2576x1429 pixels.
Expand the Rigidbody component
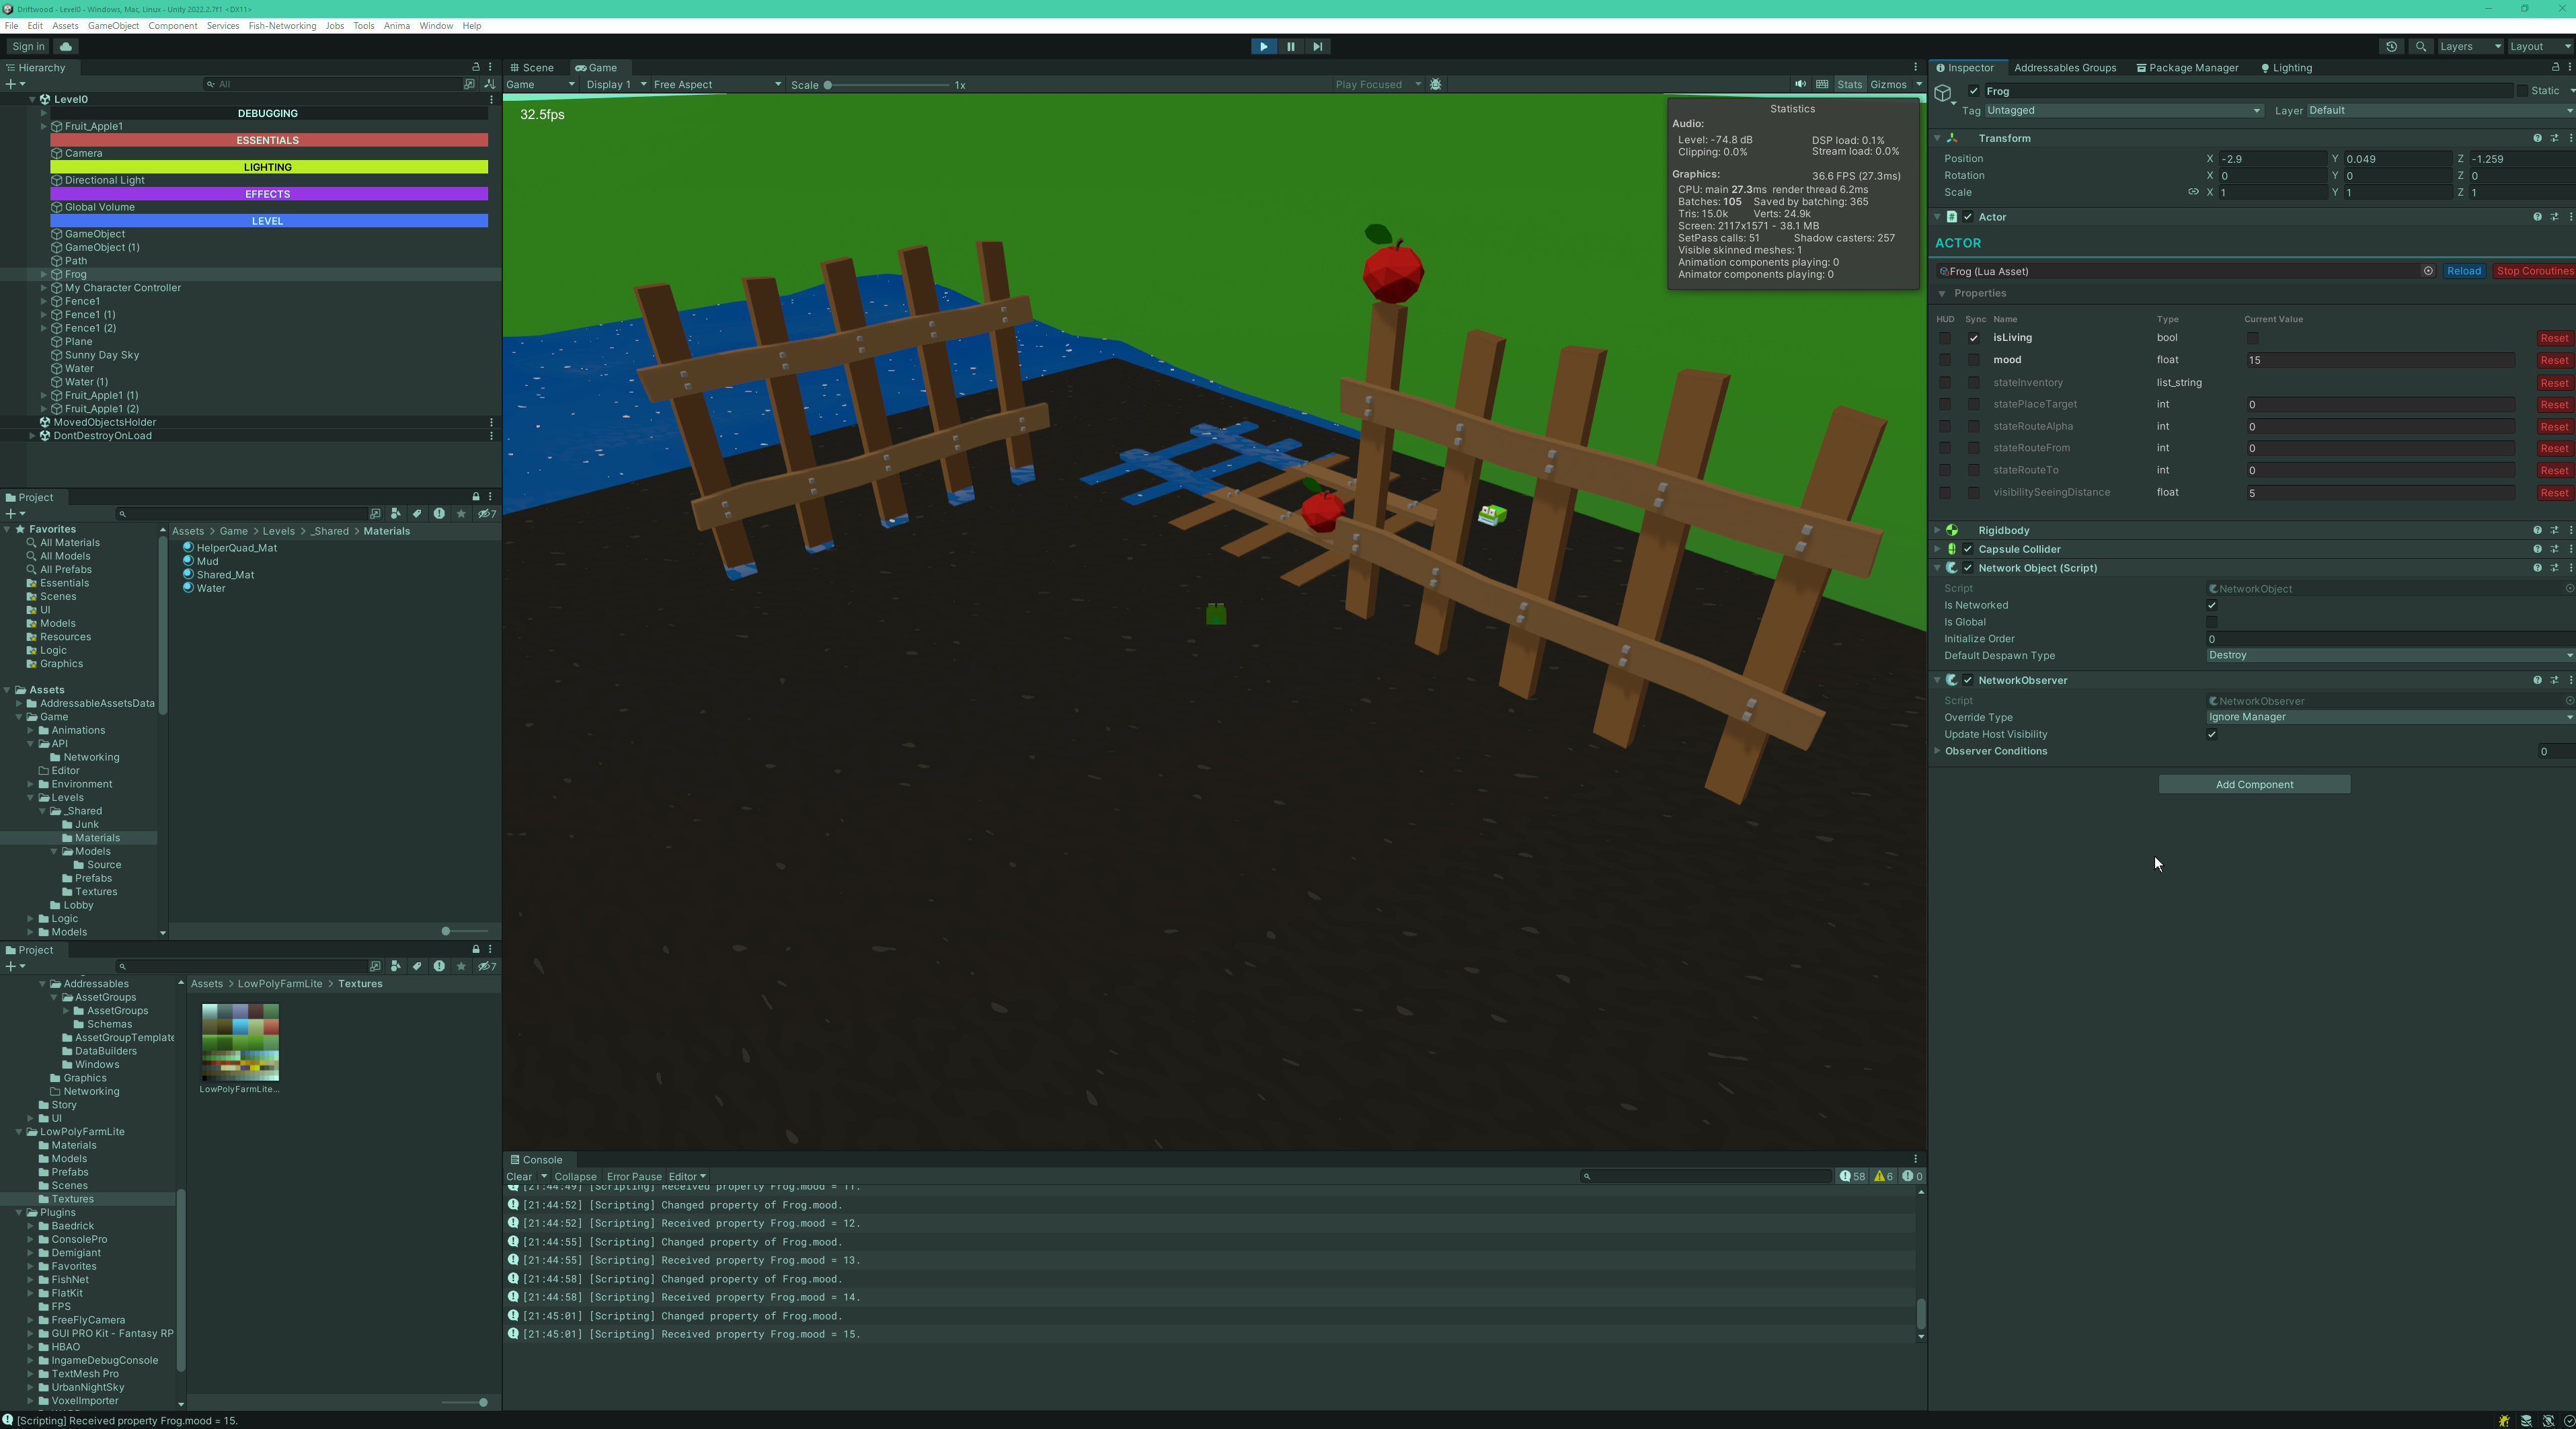[1937, 530]
